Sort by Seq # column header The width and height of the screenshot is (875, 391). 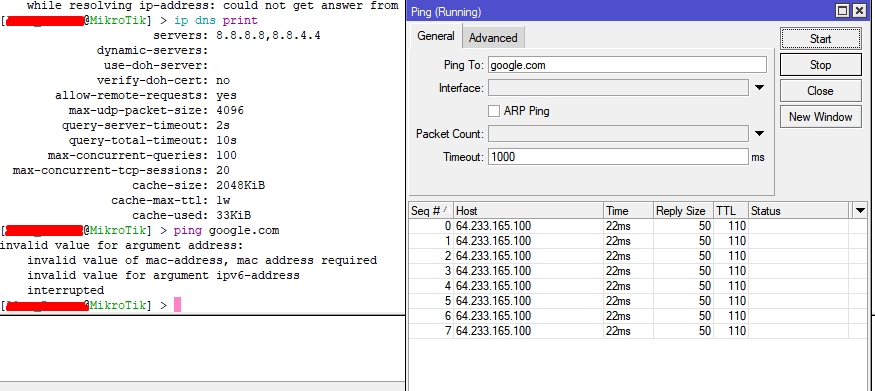coord(431,211)
